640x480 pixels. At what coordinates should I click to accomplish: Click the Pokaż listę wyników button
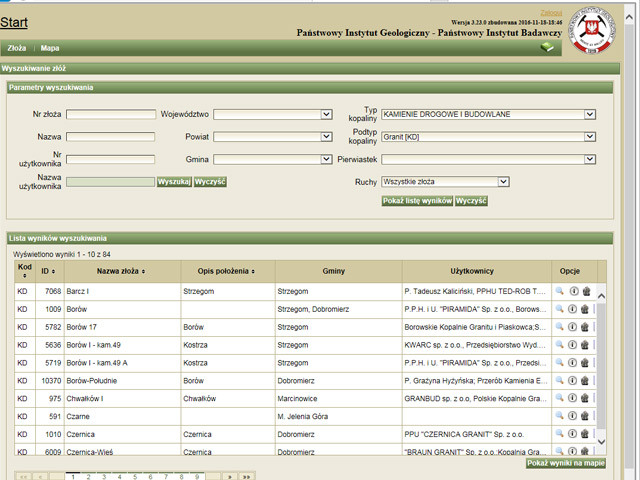pos(416,201)
